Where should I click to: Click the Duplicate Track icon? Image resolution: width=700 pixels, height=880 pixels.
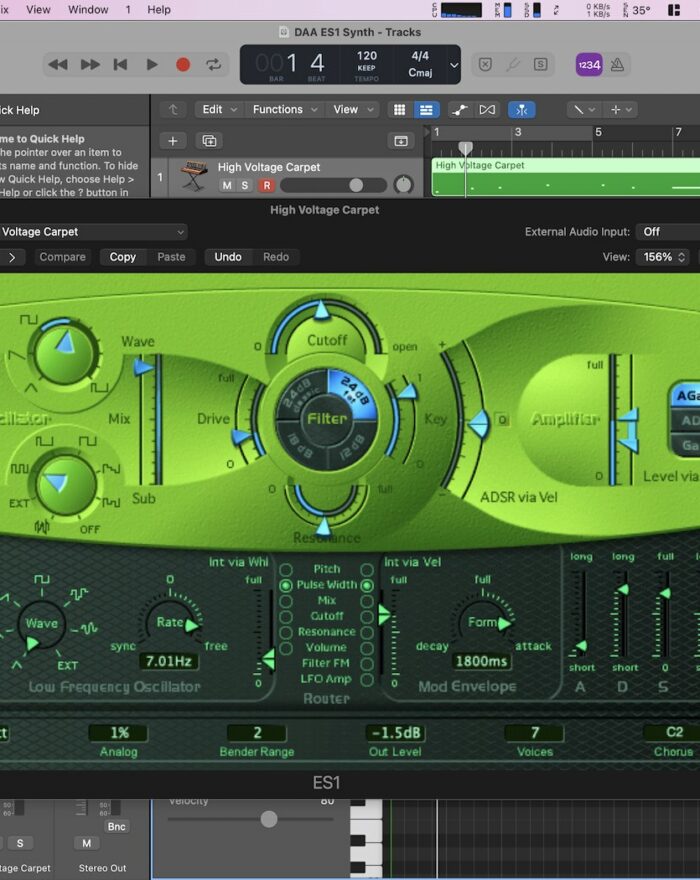209,141
